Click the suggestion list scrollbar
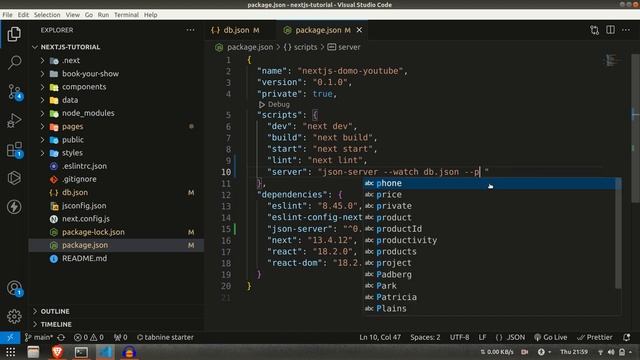 [618, 233]
